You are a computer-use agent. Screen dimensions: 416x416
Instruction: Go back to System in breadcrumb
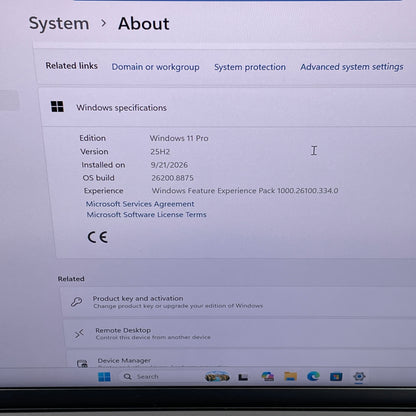59,23
